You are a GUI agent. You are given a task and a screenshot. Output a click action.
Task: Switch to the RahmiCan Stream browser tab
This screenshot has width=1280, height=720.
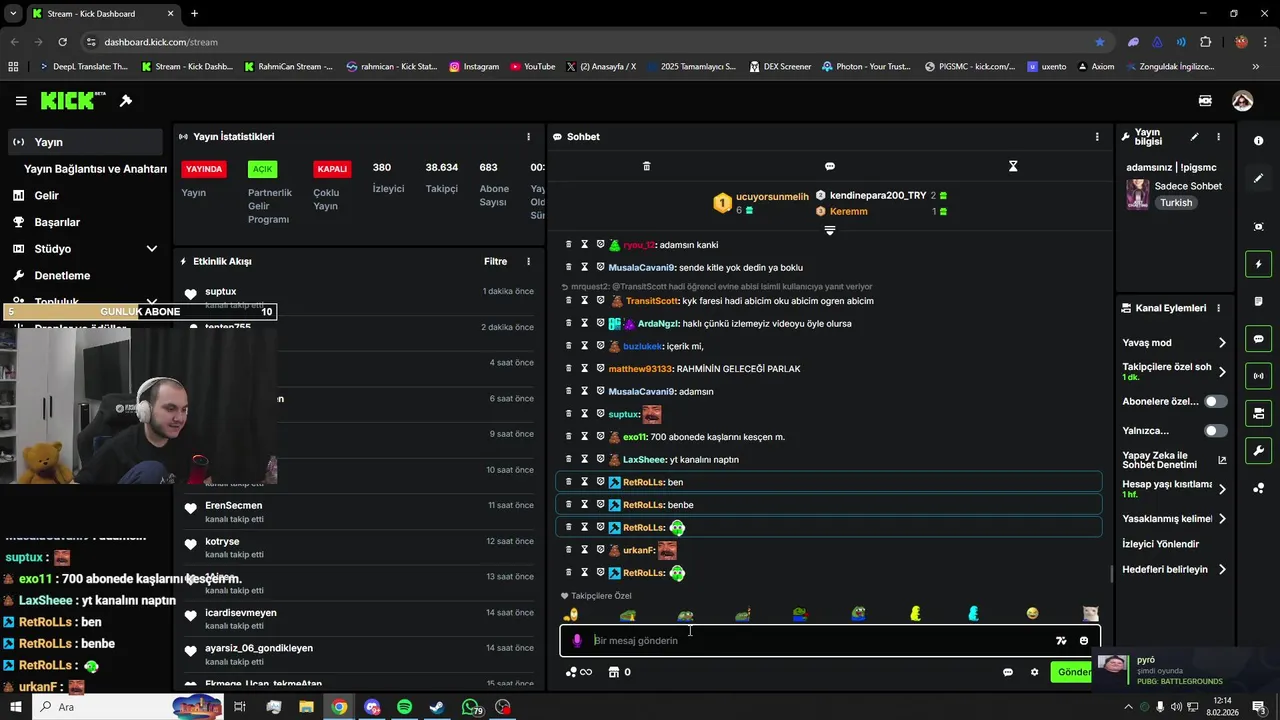[x=287, y=67]
